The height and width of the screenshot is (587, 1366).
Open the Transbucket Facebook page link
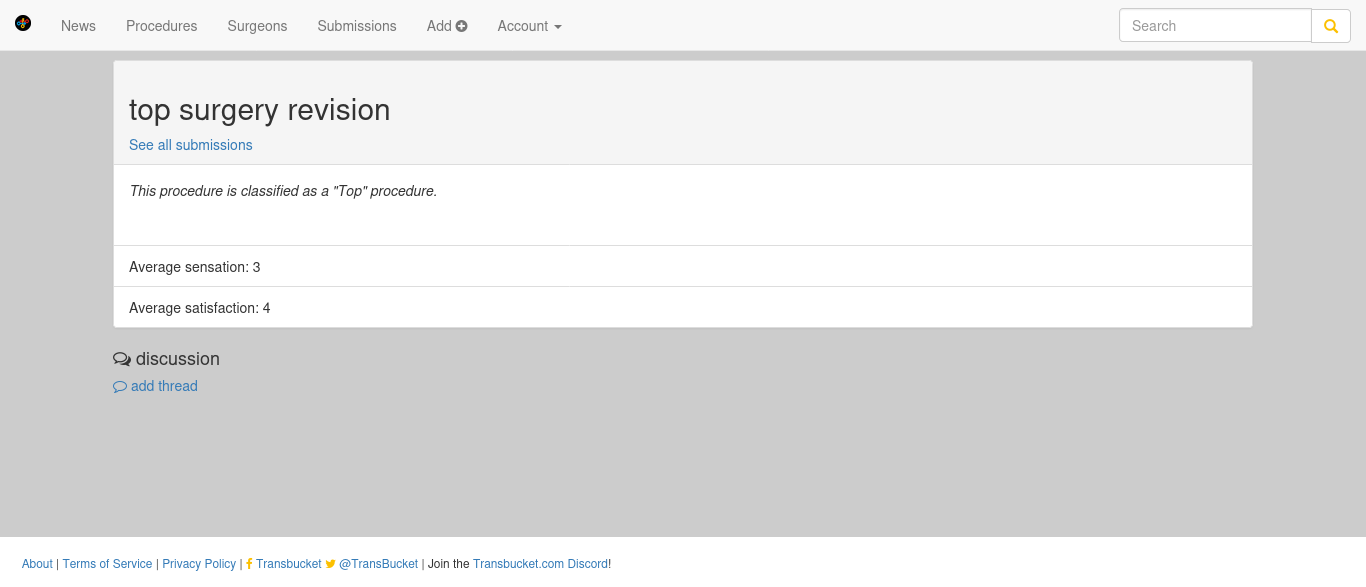point(284,564)
